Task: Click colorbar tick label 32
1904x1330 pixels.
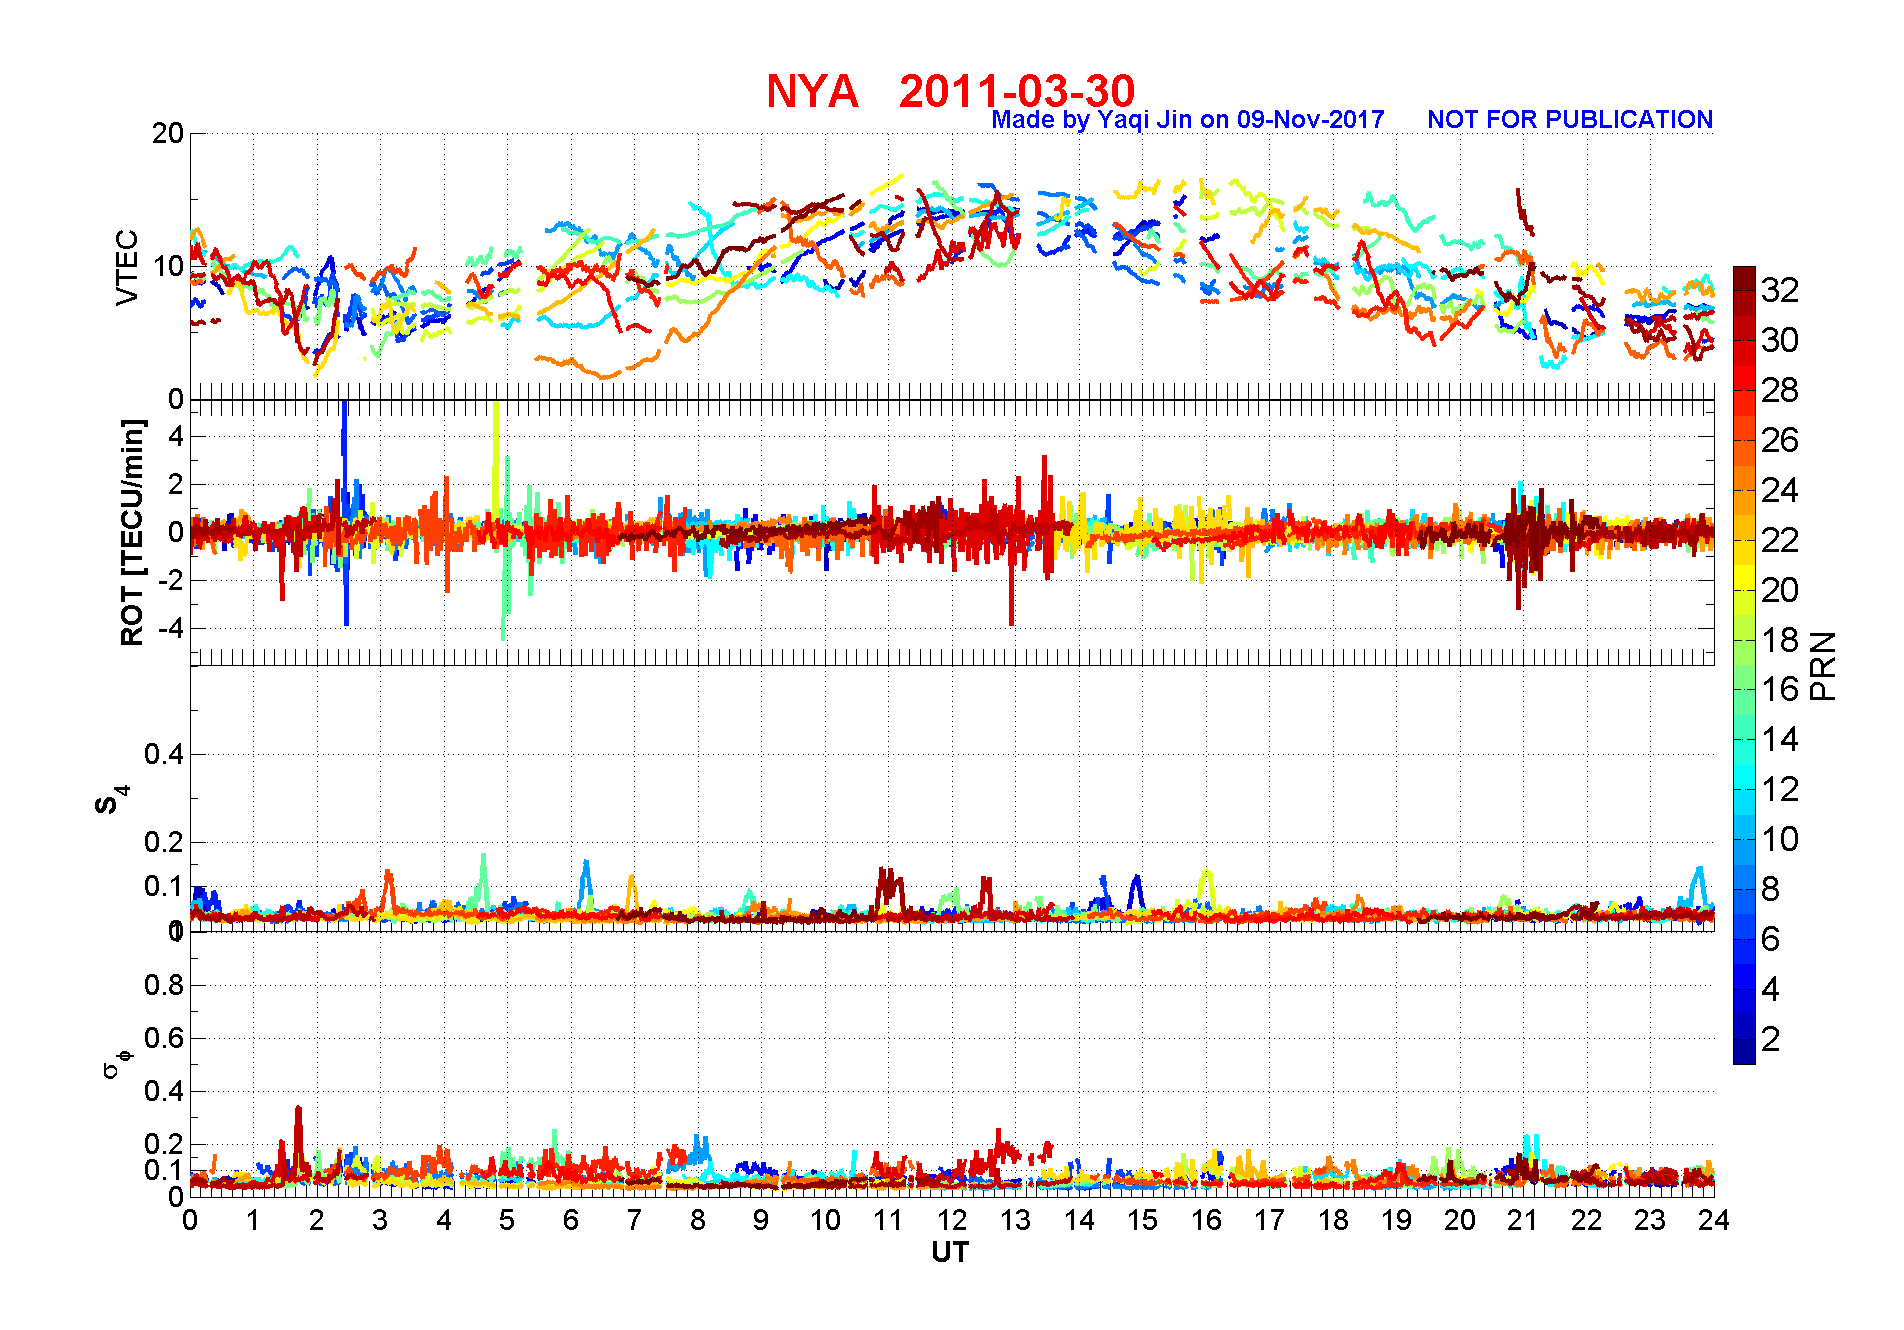Action: [1780, 290]
